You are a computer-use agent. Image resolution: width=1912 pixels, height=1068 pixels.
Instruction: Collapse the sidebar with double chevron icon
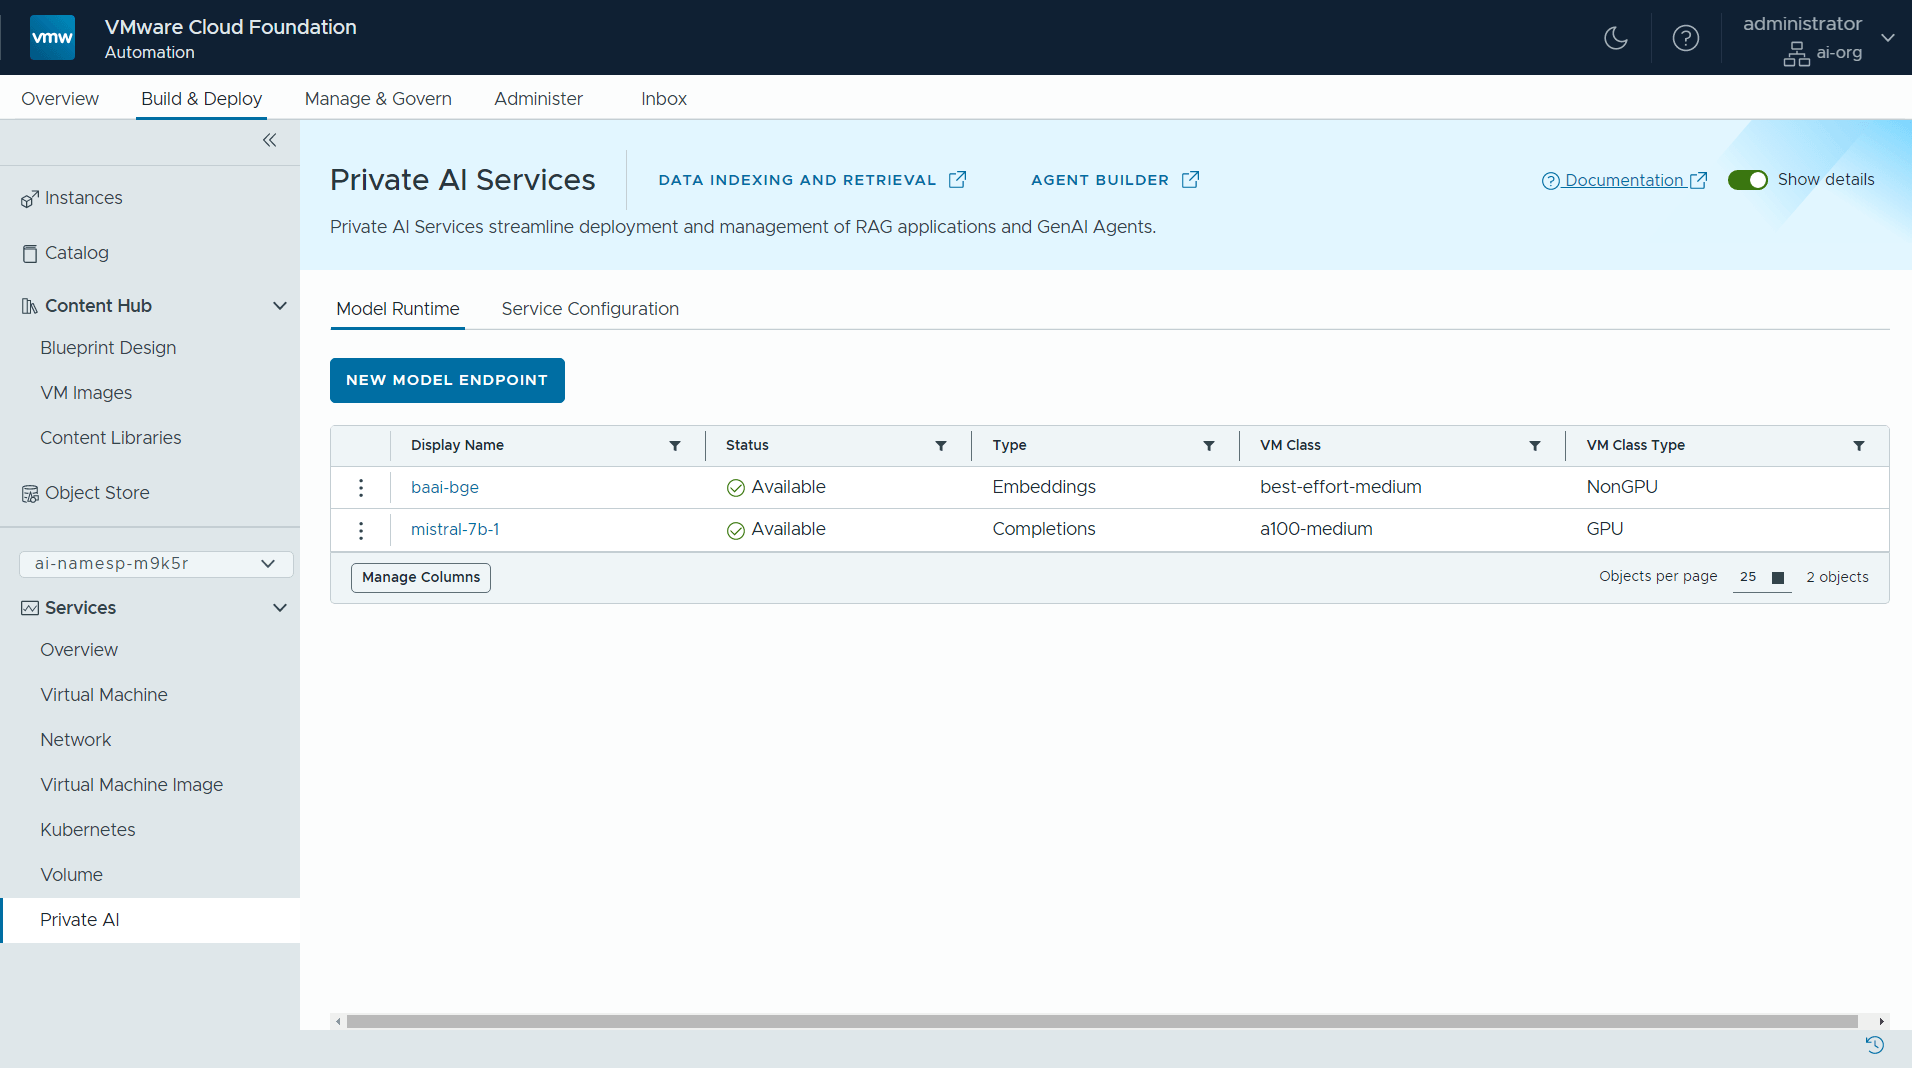tap(269, 140)
